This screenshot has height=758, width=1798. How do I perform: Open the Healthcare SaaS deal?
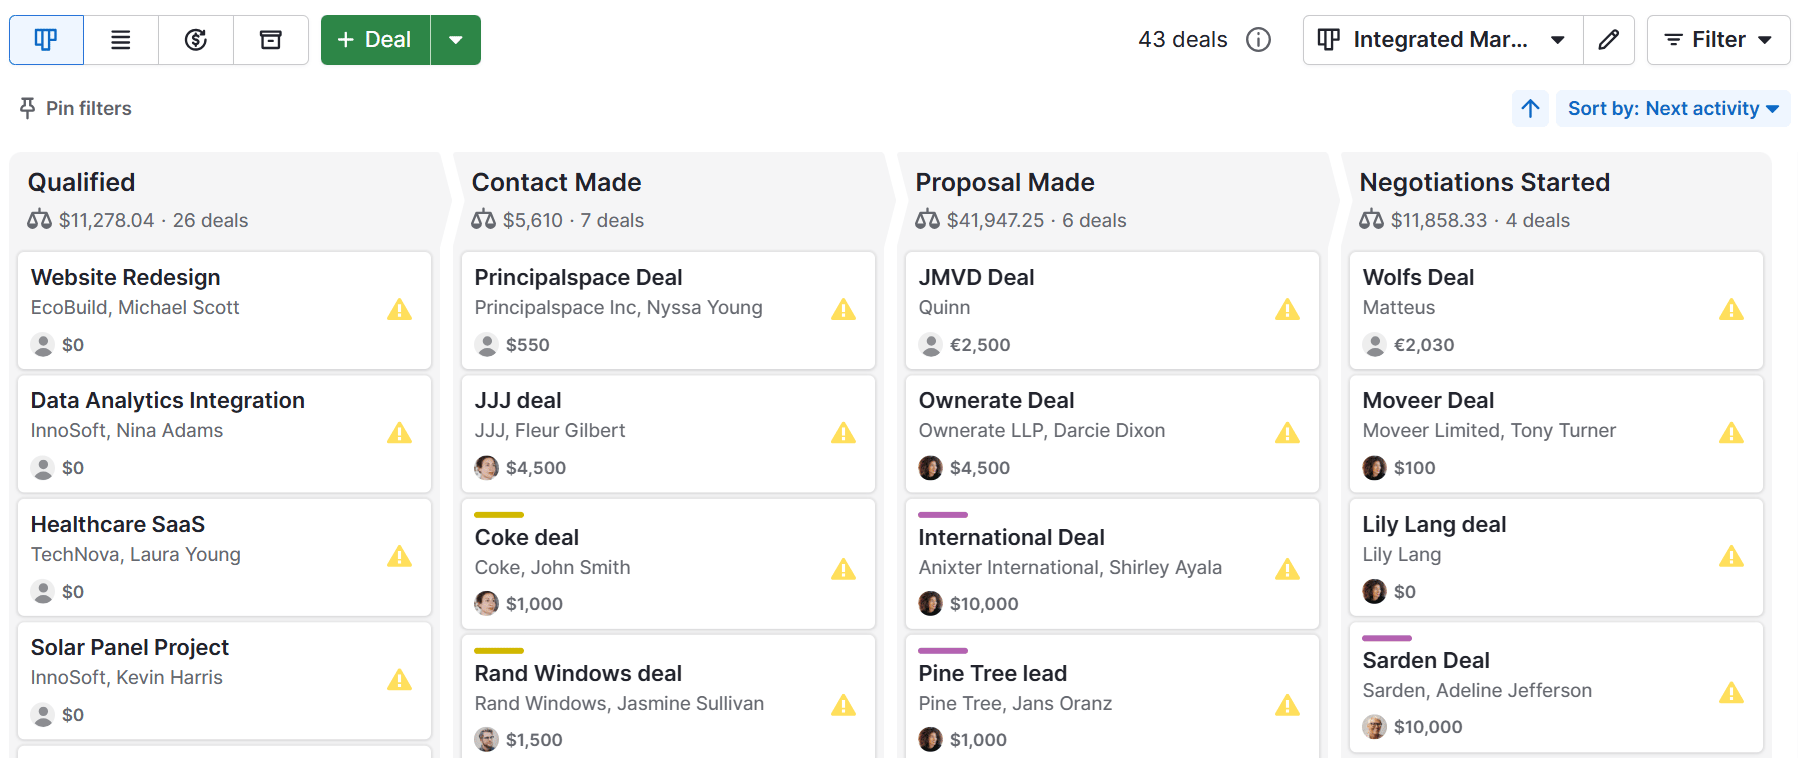pos(224,557)
